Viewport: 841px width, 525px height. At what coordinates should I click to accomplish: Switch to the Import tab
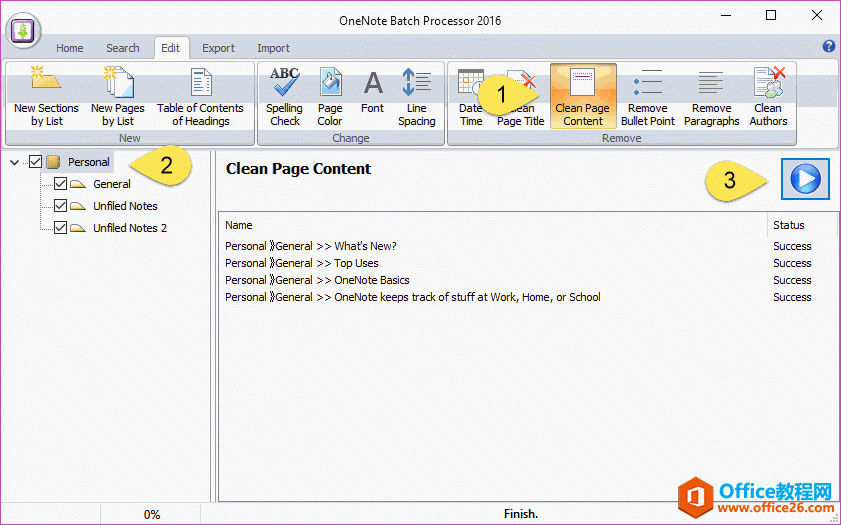pyautogui.click(x=273, y=48)
